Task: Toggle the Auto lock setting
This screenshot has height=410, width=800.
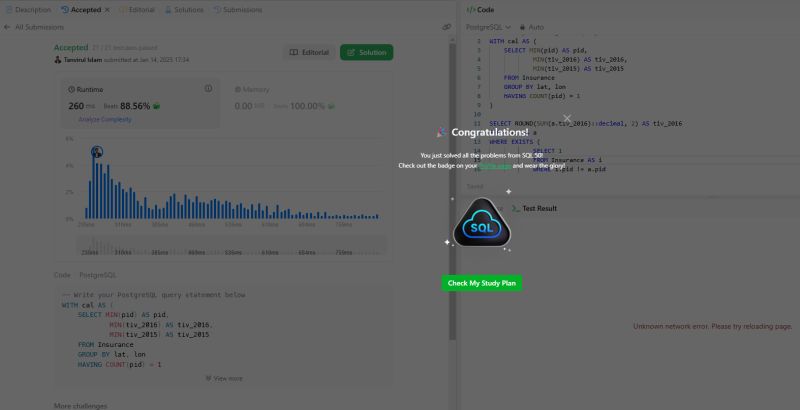Action: coord(532,27)
